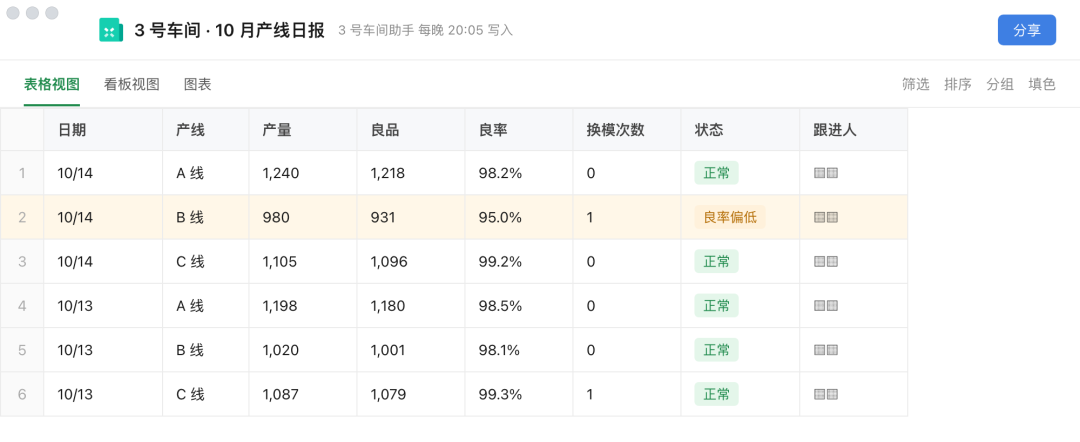1080x442 pixels.
Task: Click the B 线 cell dated 10/14
Action: click(206, 218)
